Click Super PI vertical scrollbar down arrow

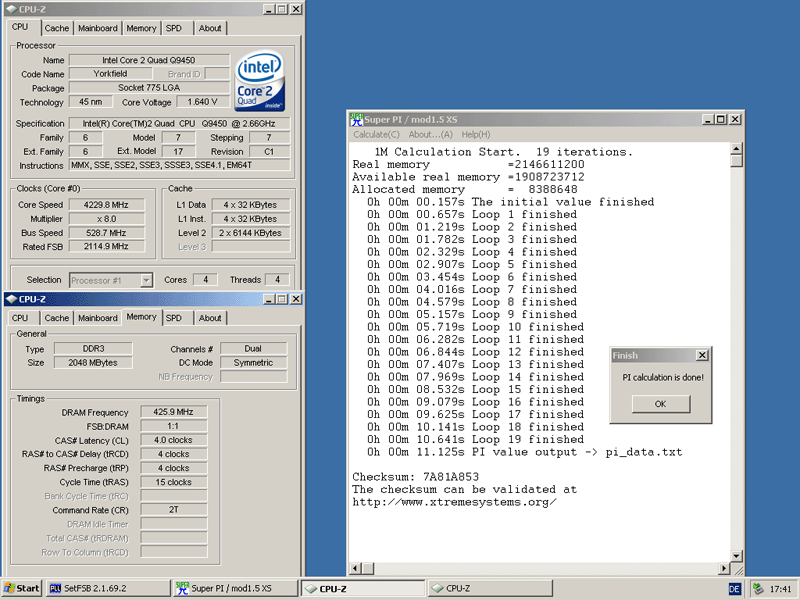pos(736,556)
